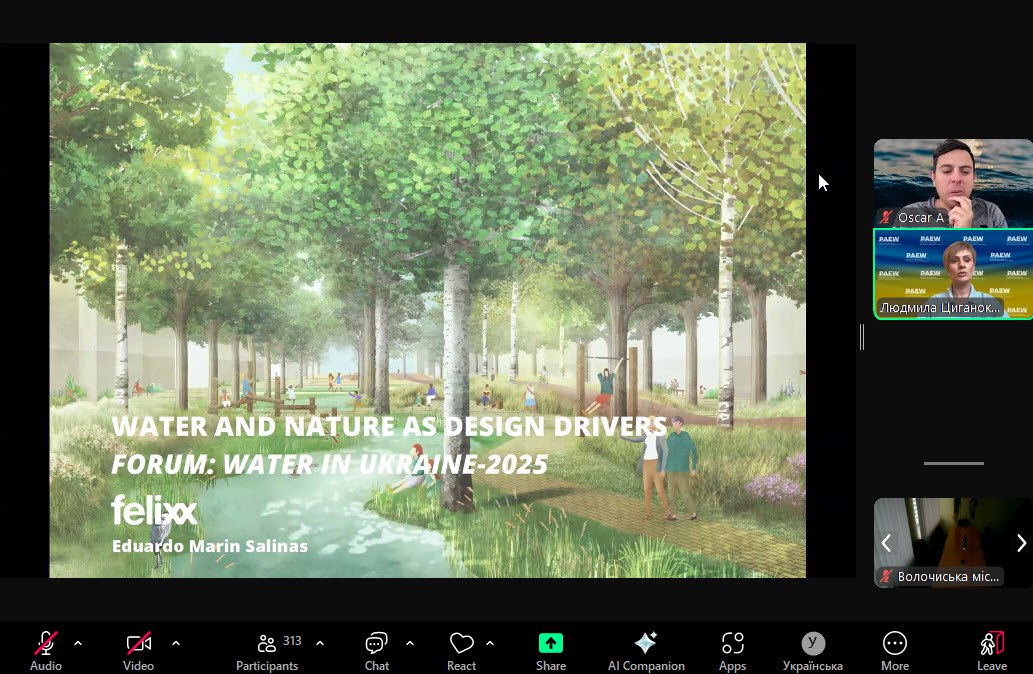This screenshot has width=1033, height=674.
Task: Show previous participant with left arrow
Action: [x=886, y=543]
